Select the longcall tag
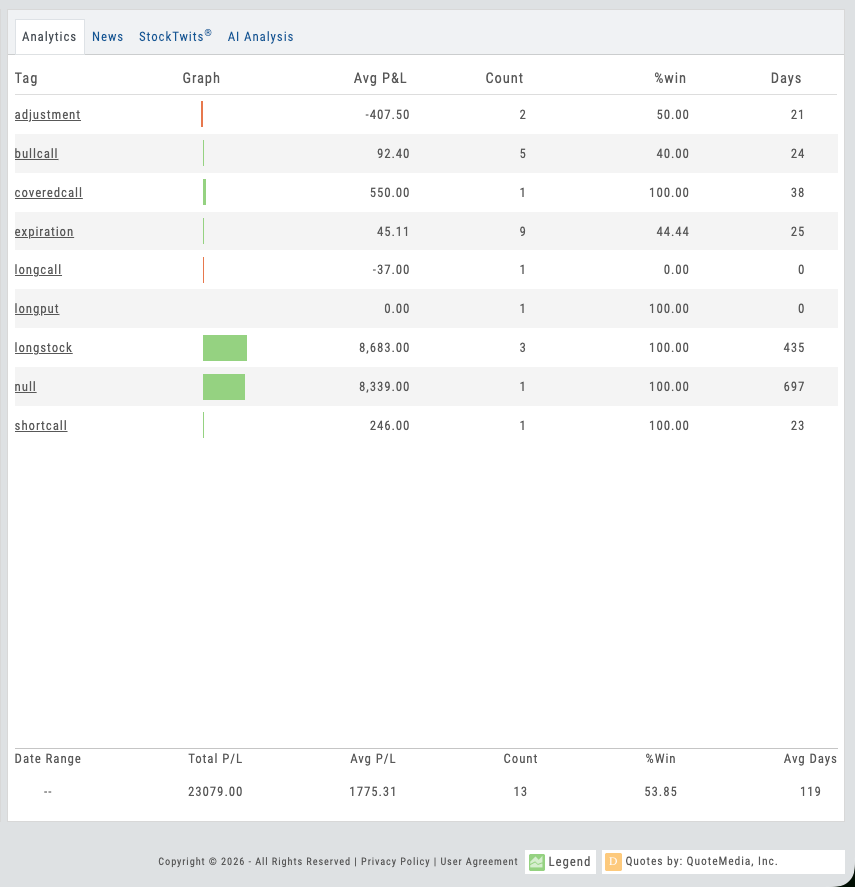This screenshot has height=887, width=858. (x=38, y=270)
